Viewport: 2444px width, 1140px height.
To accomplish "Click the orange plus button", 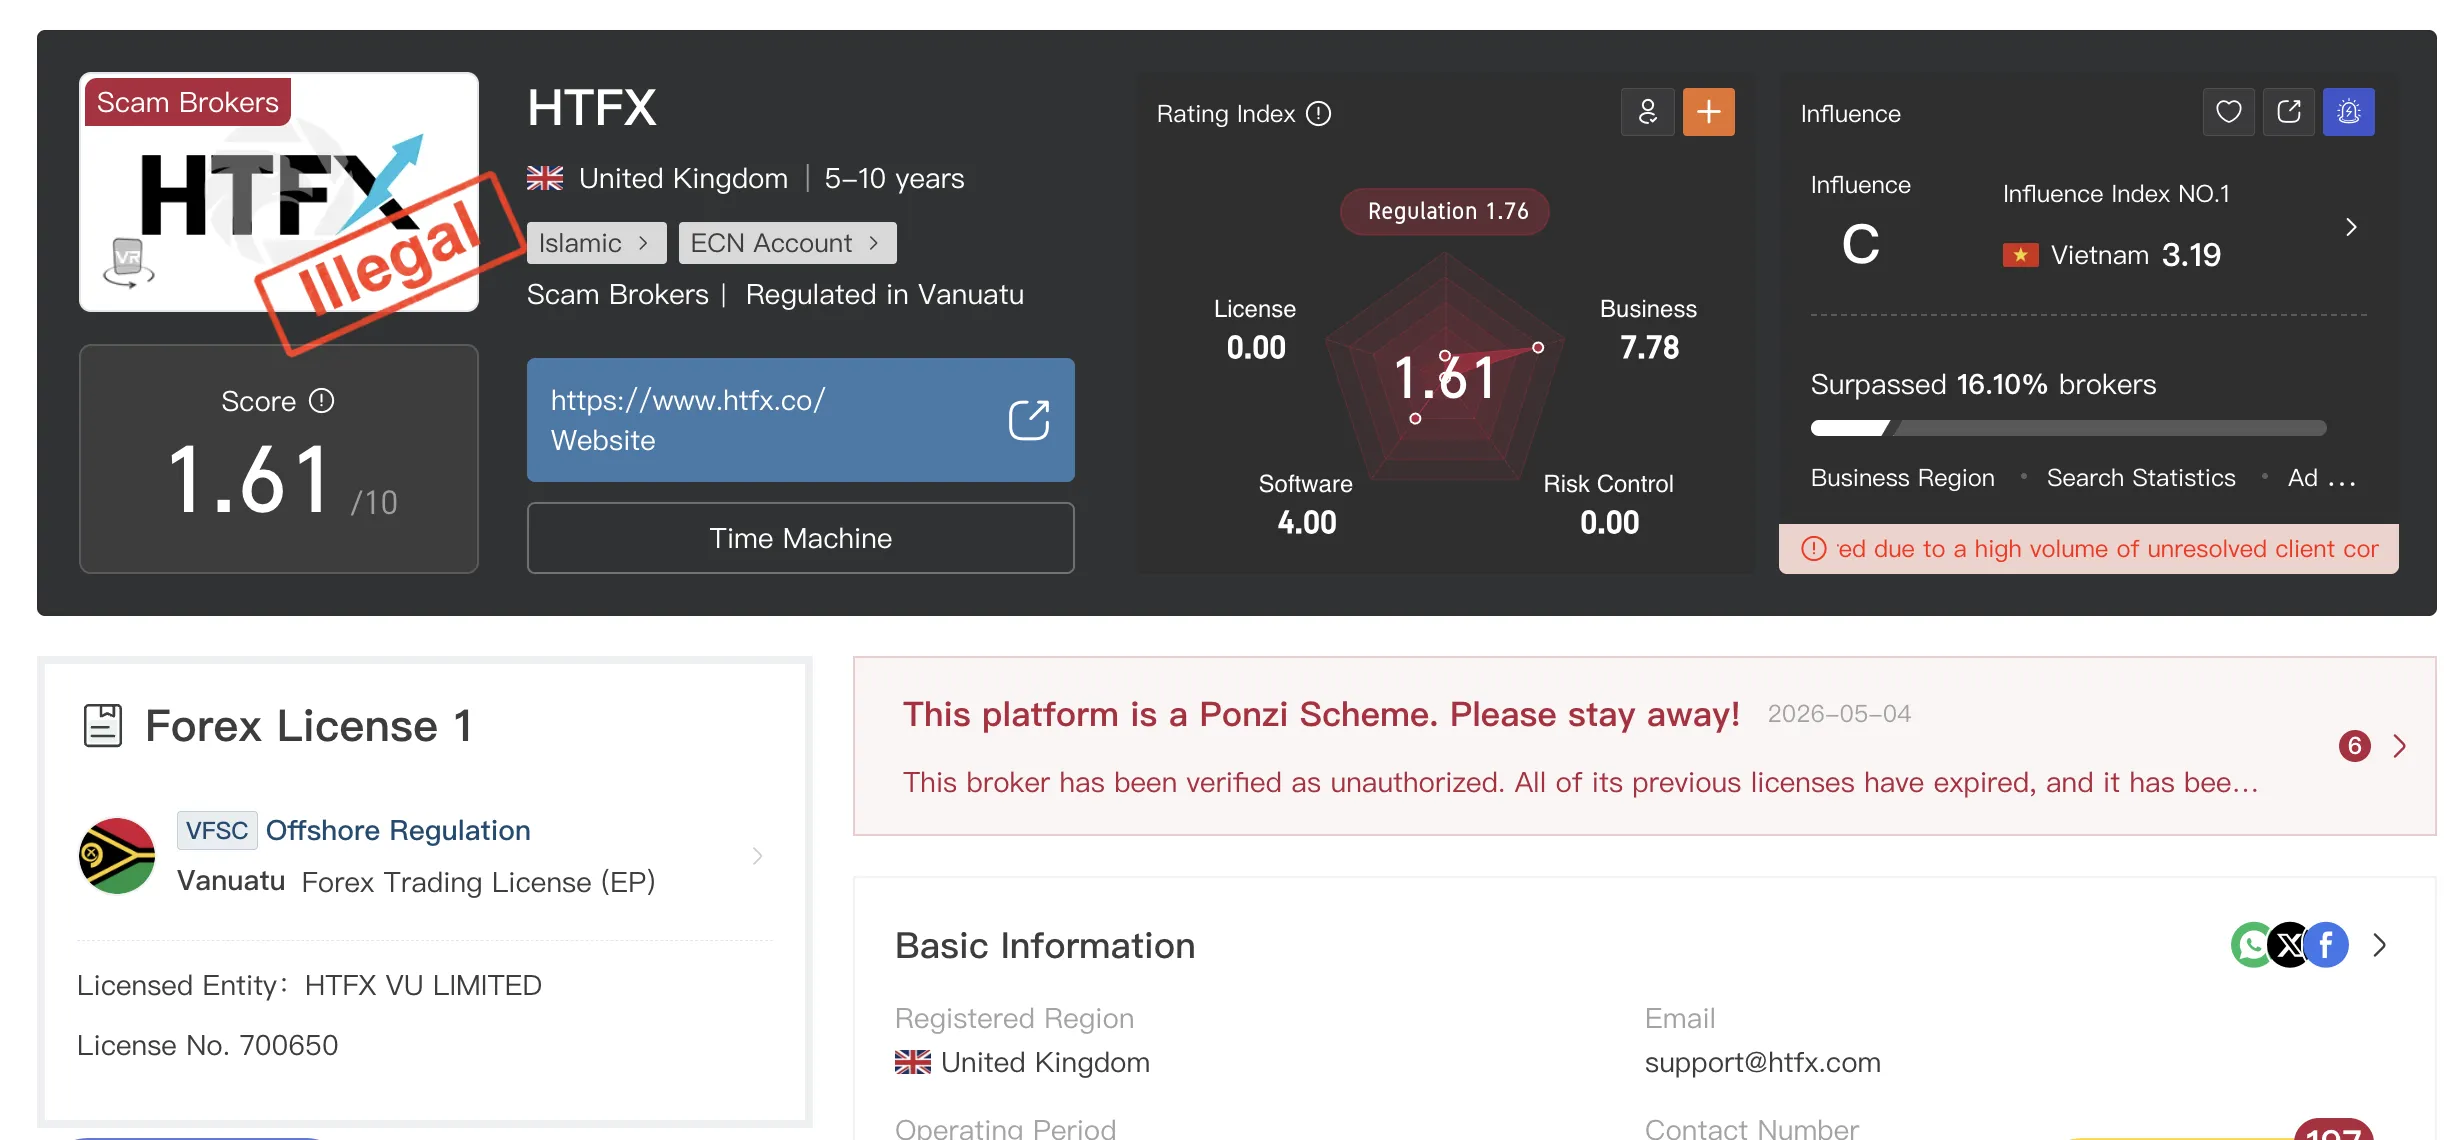I will click(1708, 112).
